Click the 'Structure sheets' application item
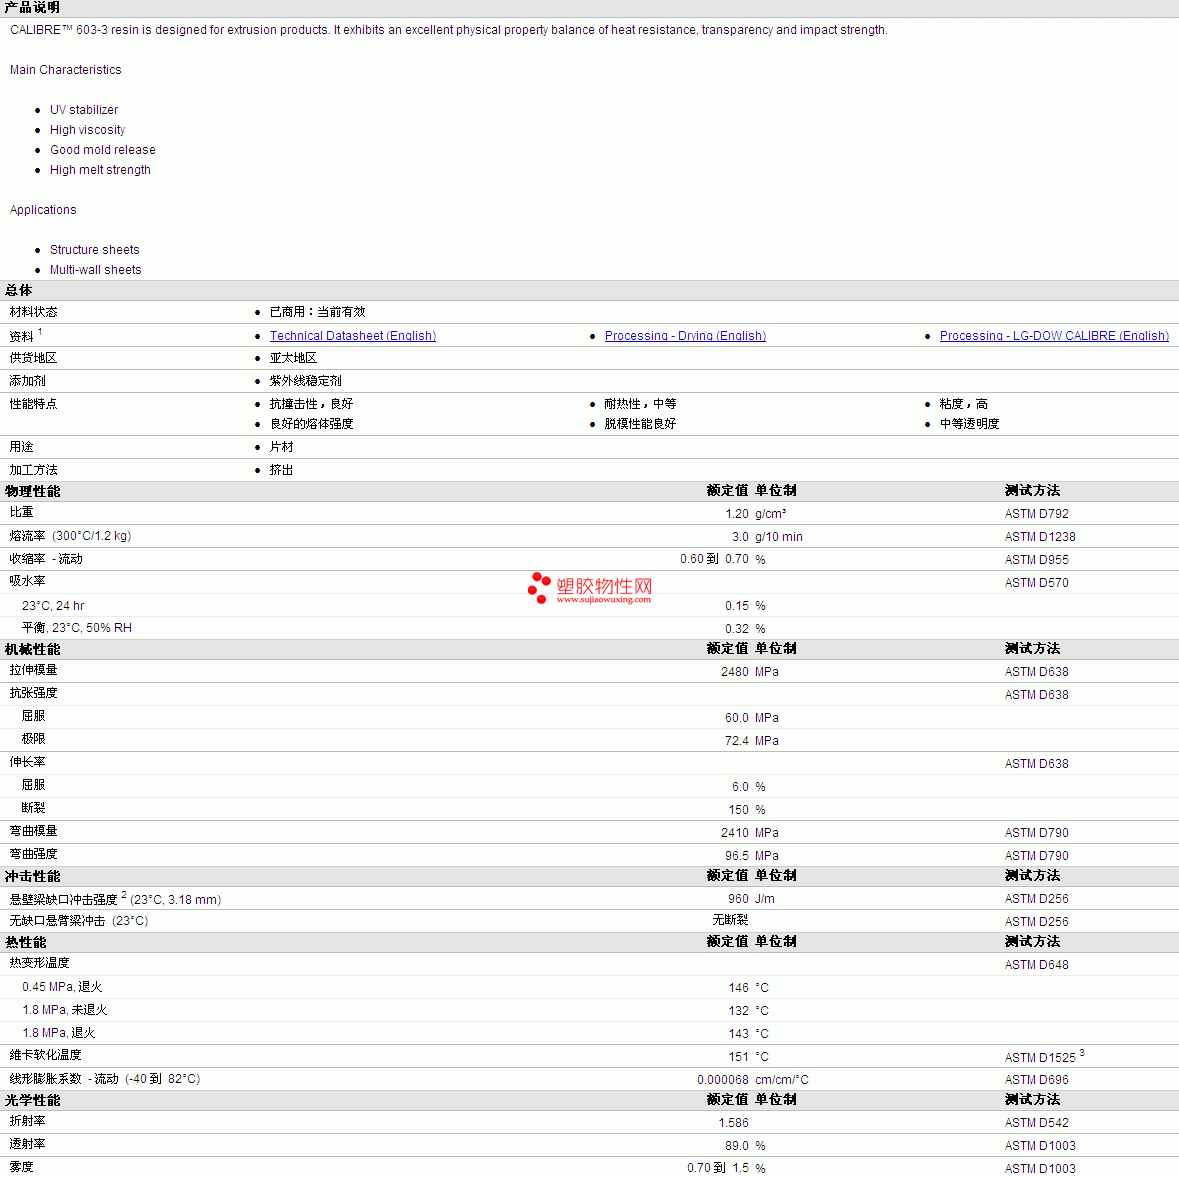The height and width of the screenshot is (1177, 1179). [95, 250]
